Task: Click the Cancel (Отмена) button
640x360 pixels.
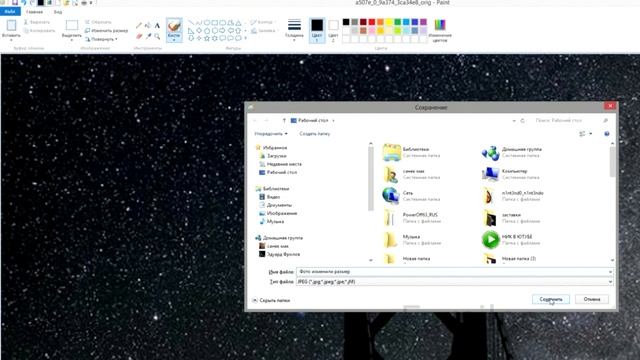Action: tap(591, 299)
